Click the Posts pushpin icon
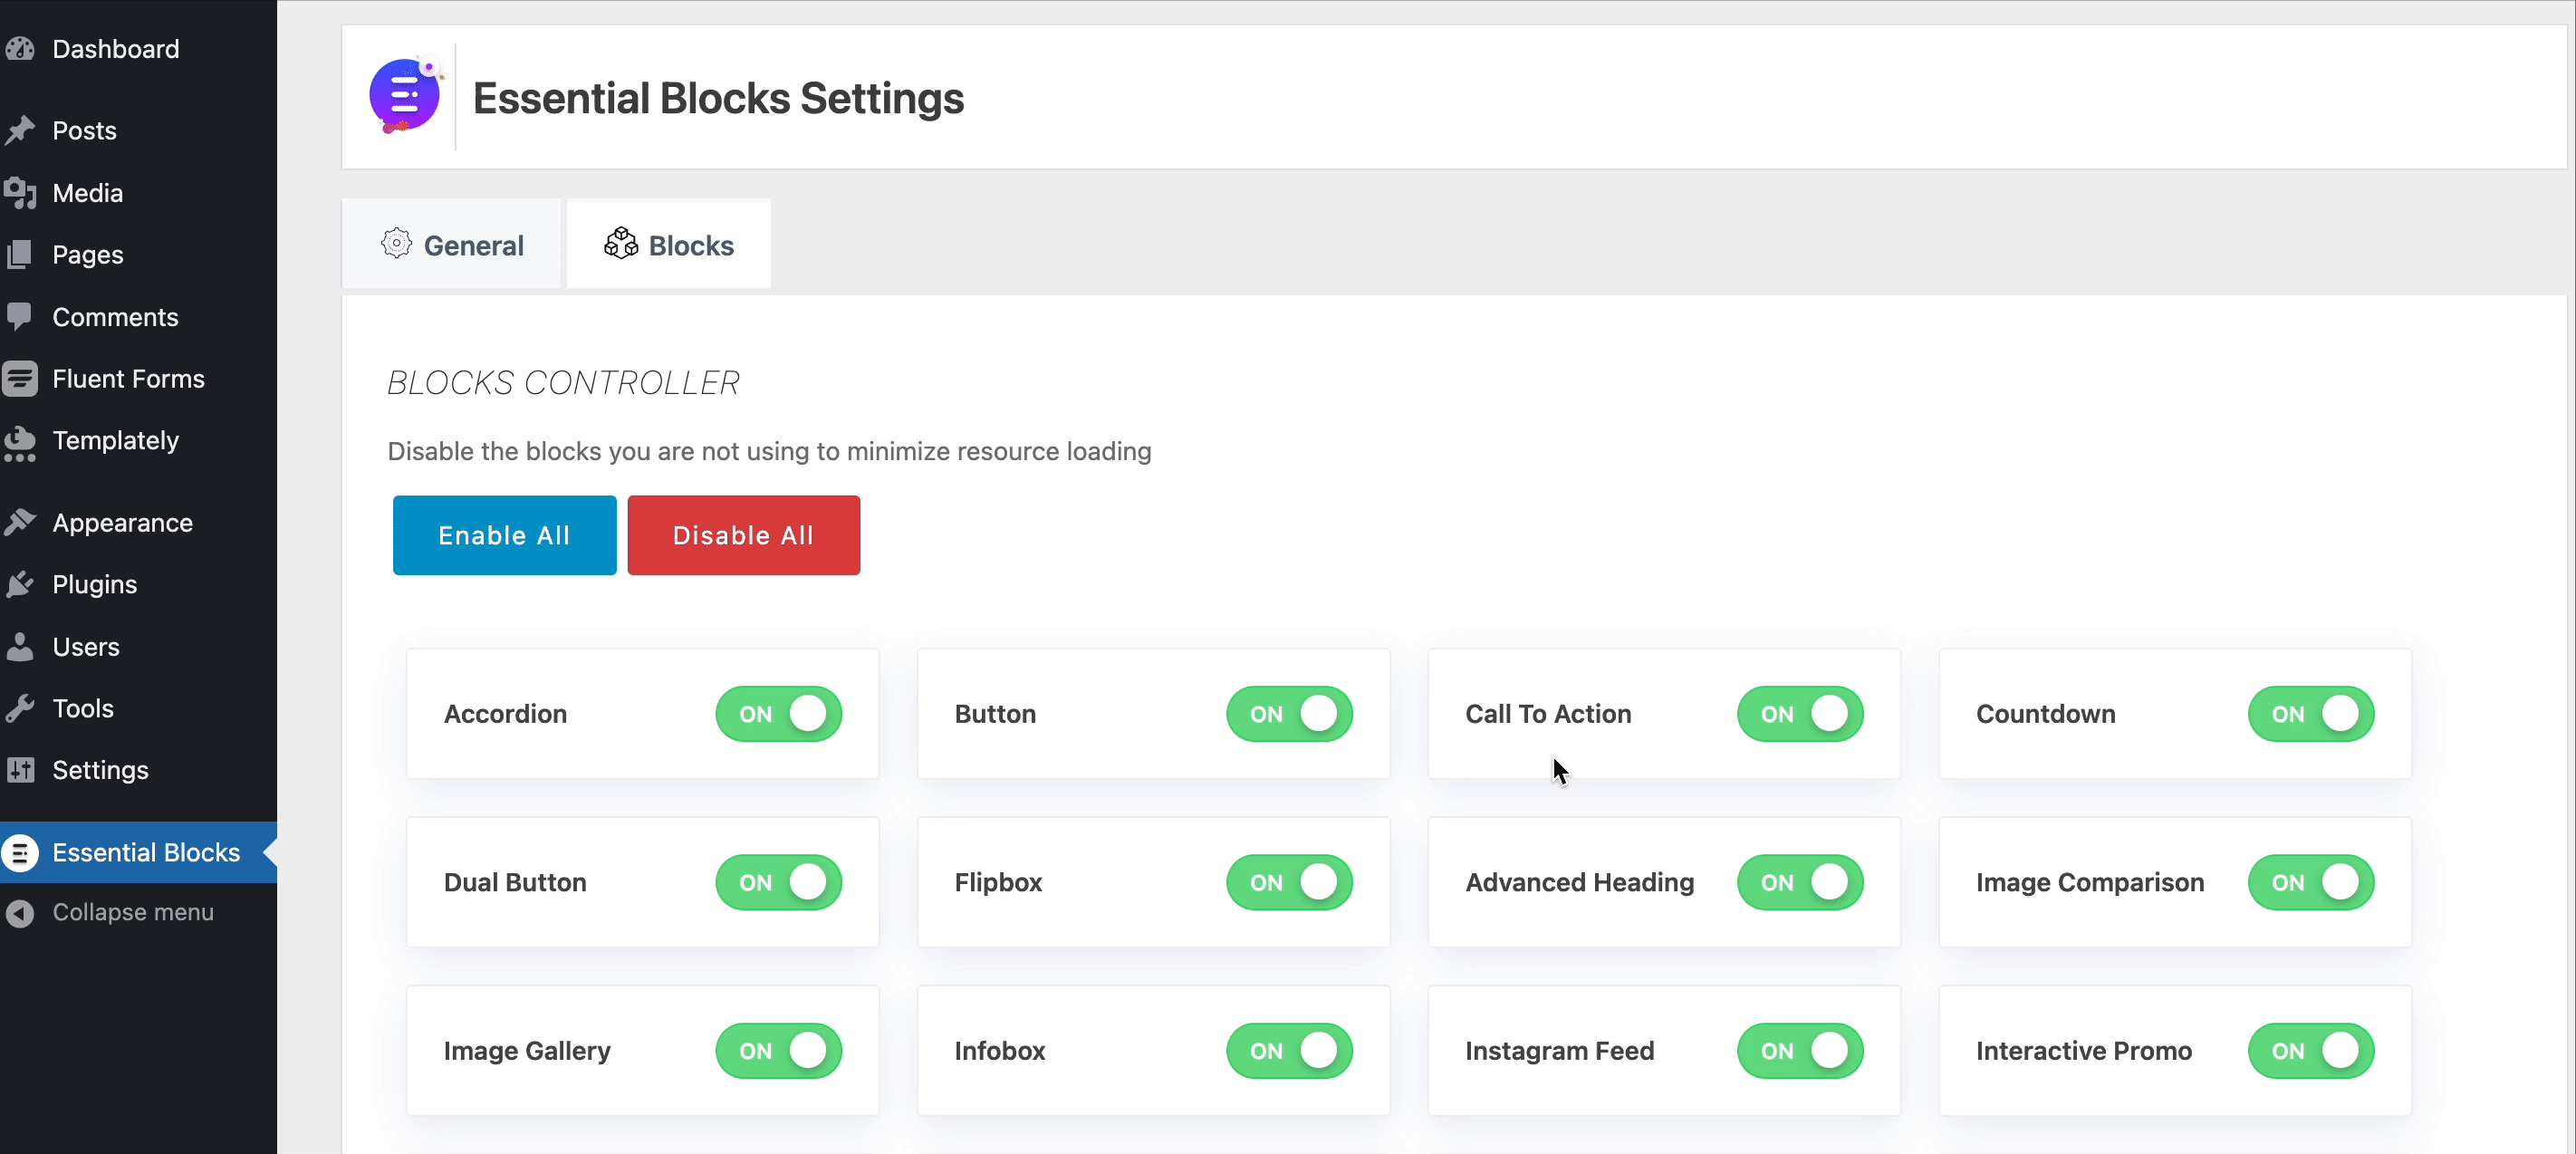 click(x=19, y=130)
